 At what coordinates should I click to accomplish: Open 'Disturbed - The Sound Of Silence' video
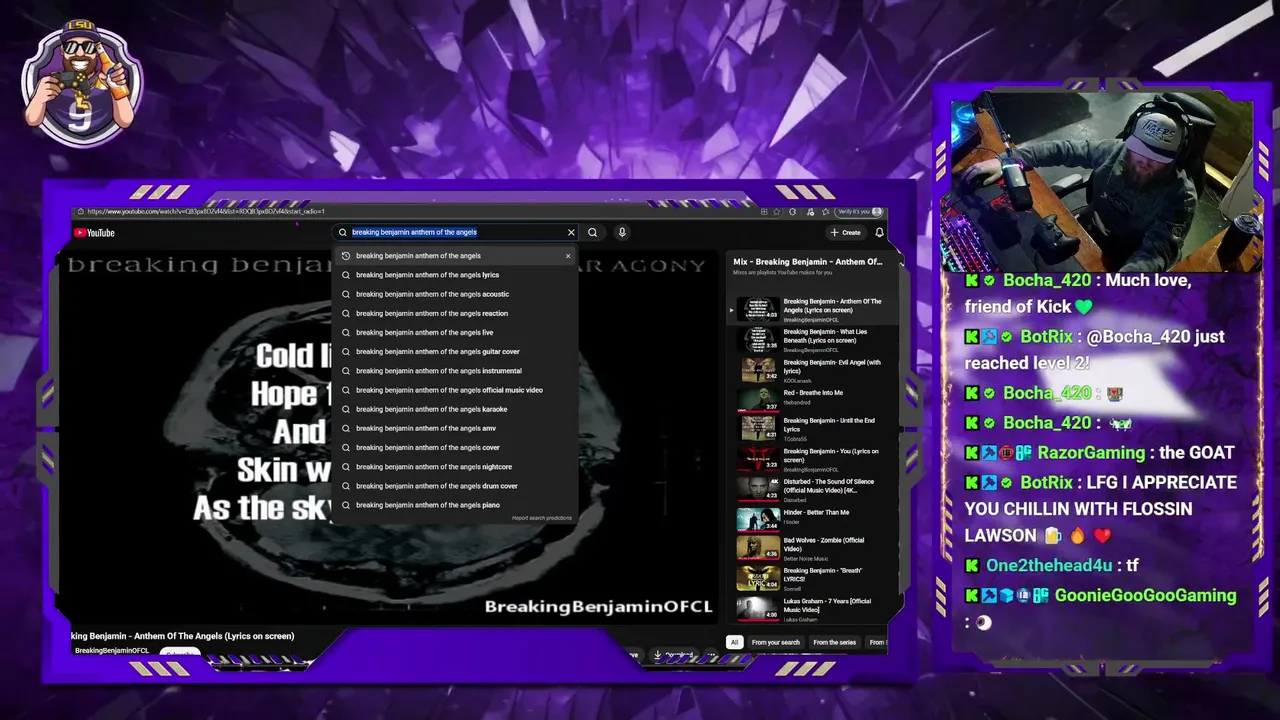point(829,486)
